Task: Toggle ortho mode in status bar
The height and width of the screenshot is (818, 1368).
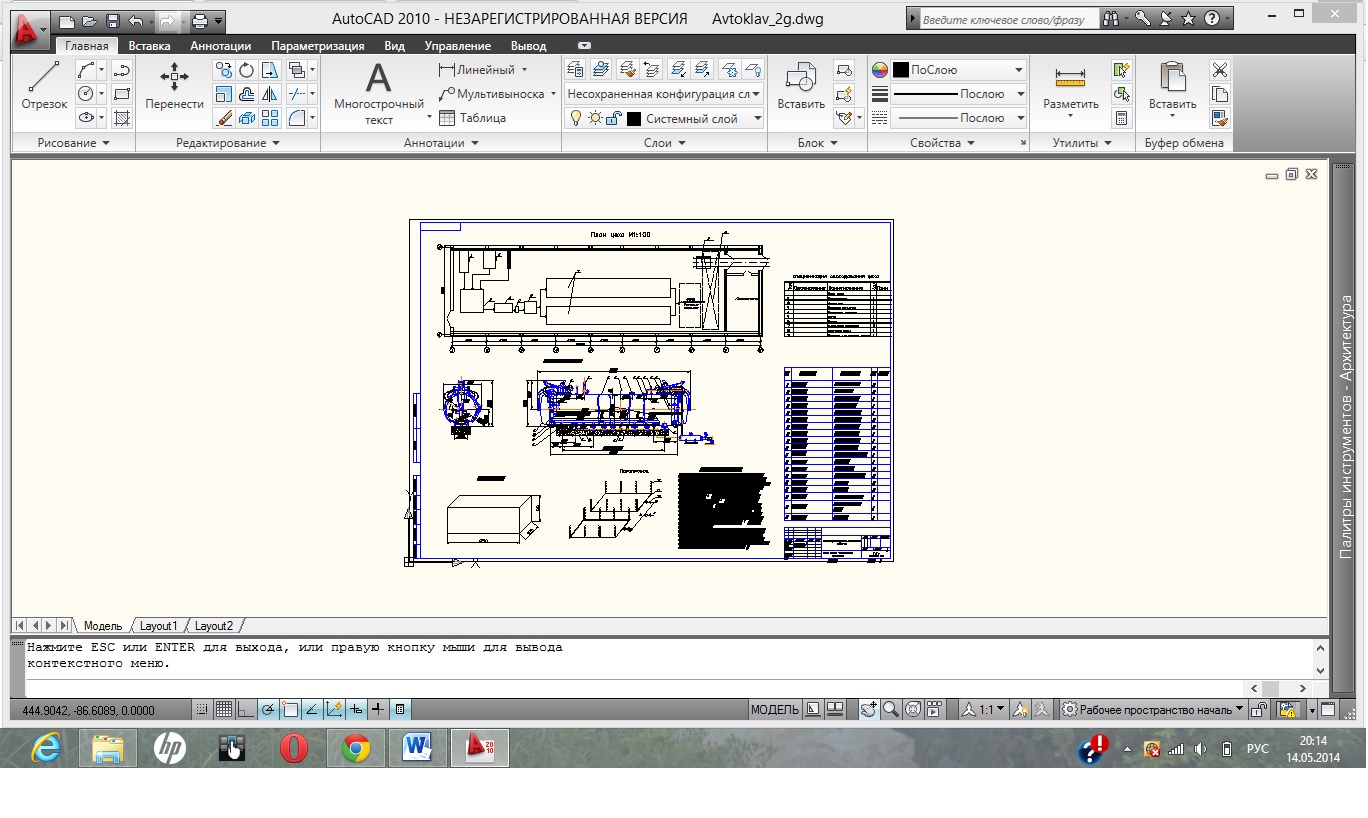Action: (x=245, y=710)
